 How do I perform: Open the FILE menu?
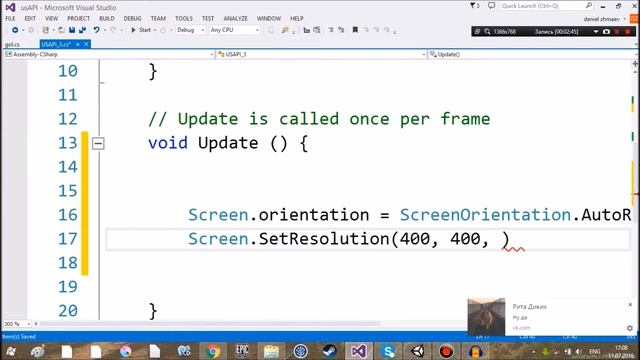click(x=10, y=18)
